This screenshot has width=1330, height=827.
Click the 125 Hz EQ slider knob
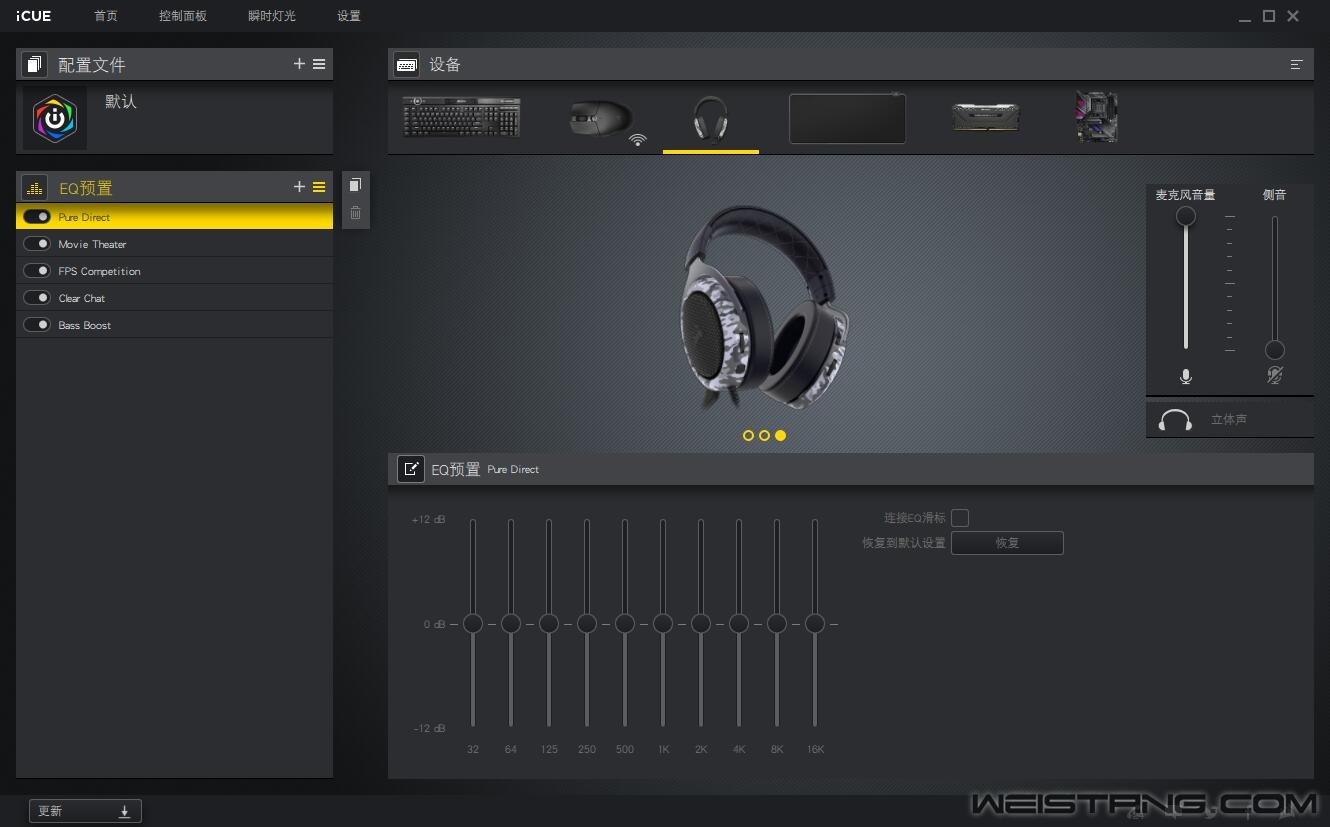(x=549, y=624)
